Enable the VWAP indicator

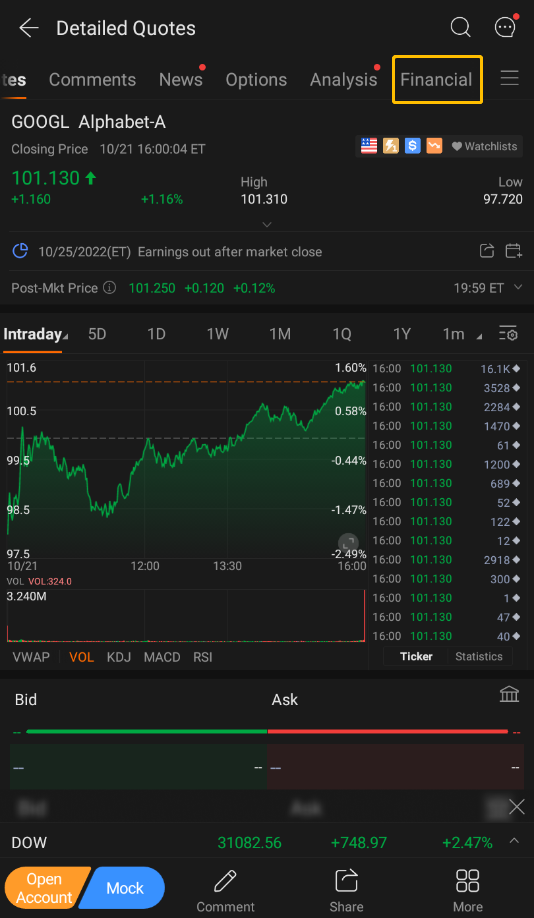point(31,657)
